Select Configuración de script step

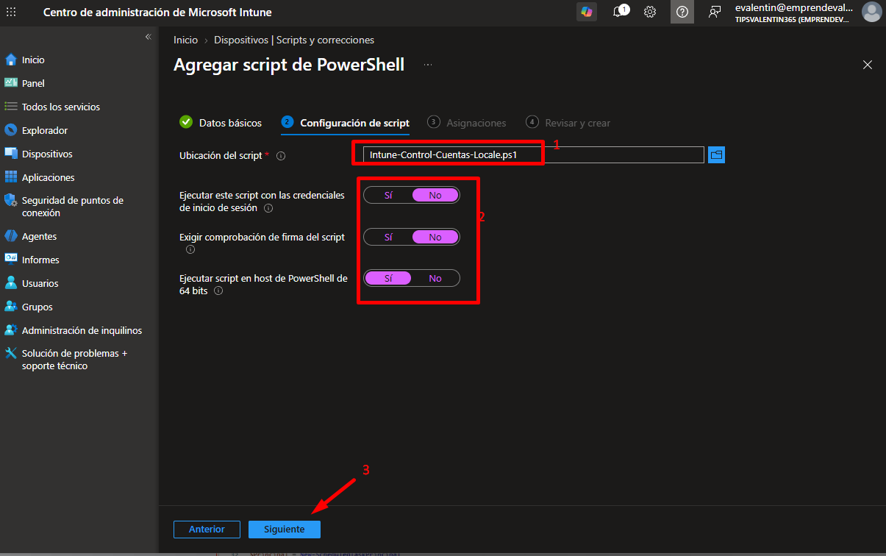pos(345,123)
